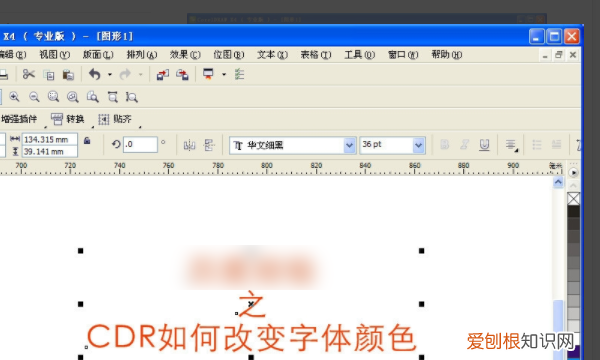Click the 增强插件 toolbar button
The width and height of the screenshot is (600, 360).
point(19,119)
